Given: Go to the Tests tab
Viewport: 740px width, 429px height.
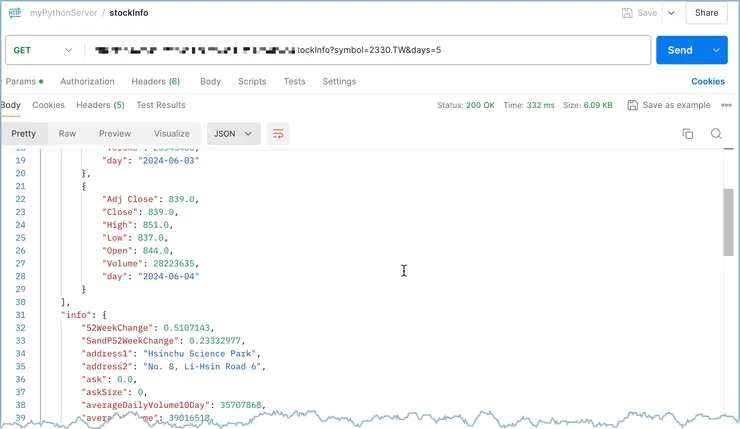Looking at the screenshot, I should 294,81.
